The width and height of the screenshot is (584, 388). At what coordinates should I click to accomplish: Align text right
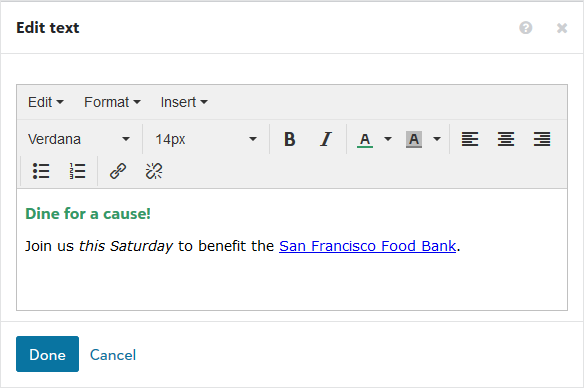542,140
